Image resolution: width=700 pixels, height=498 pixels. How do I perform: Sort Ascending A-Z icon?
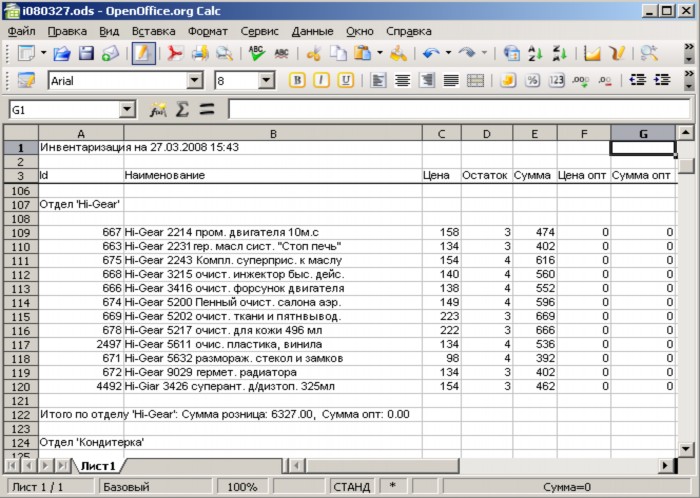(535, 54)
